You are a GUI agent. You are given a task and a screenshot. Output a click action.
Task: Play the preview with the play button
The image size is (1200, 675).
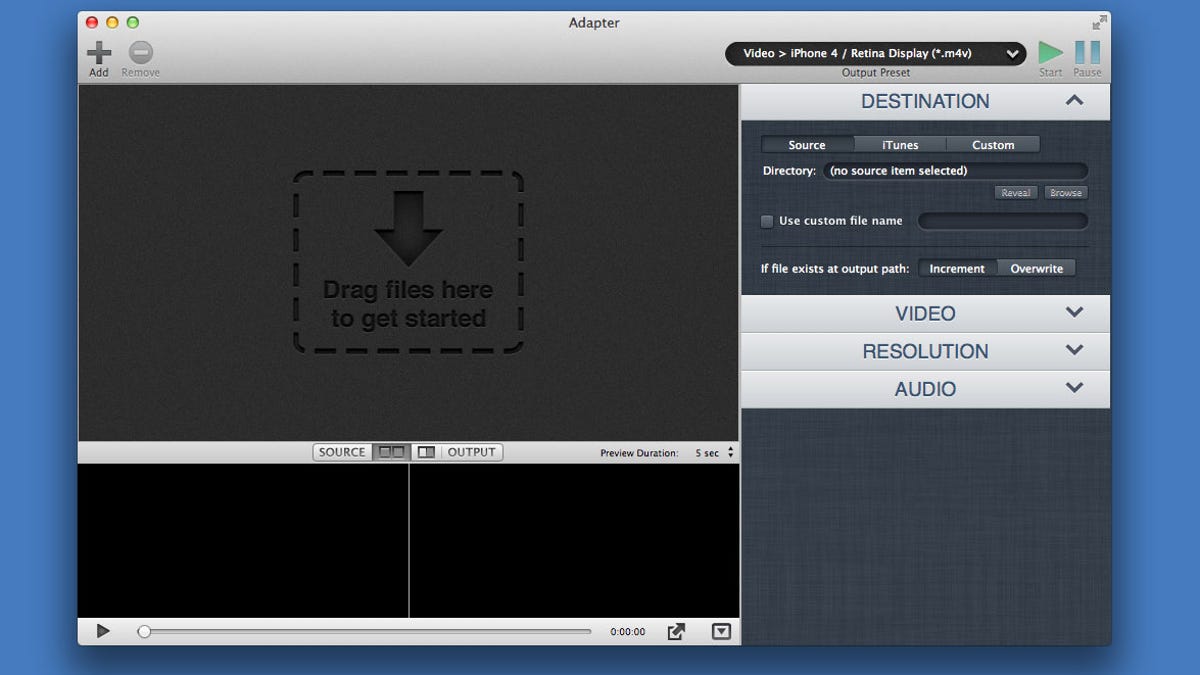(103, 631)
